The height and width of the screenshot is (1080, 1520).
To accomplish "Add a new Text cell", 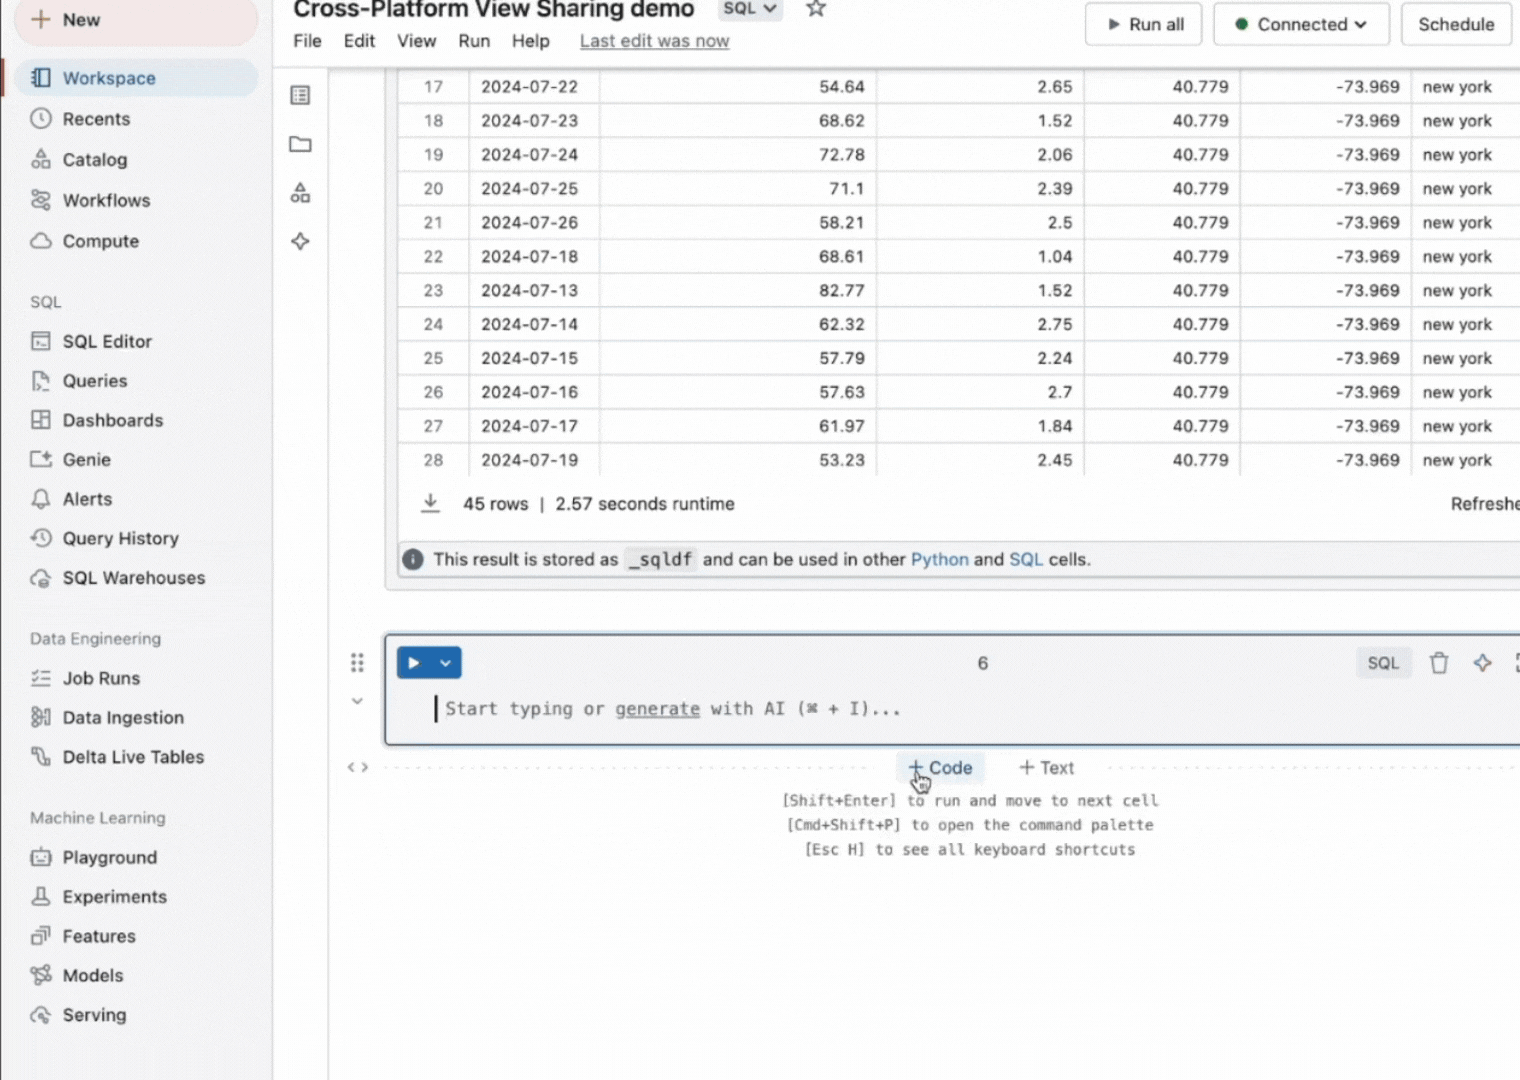I will point(1046,768).
